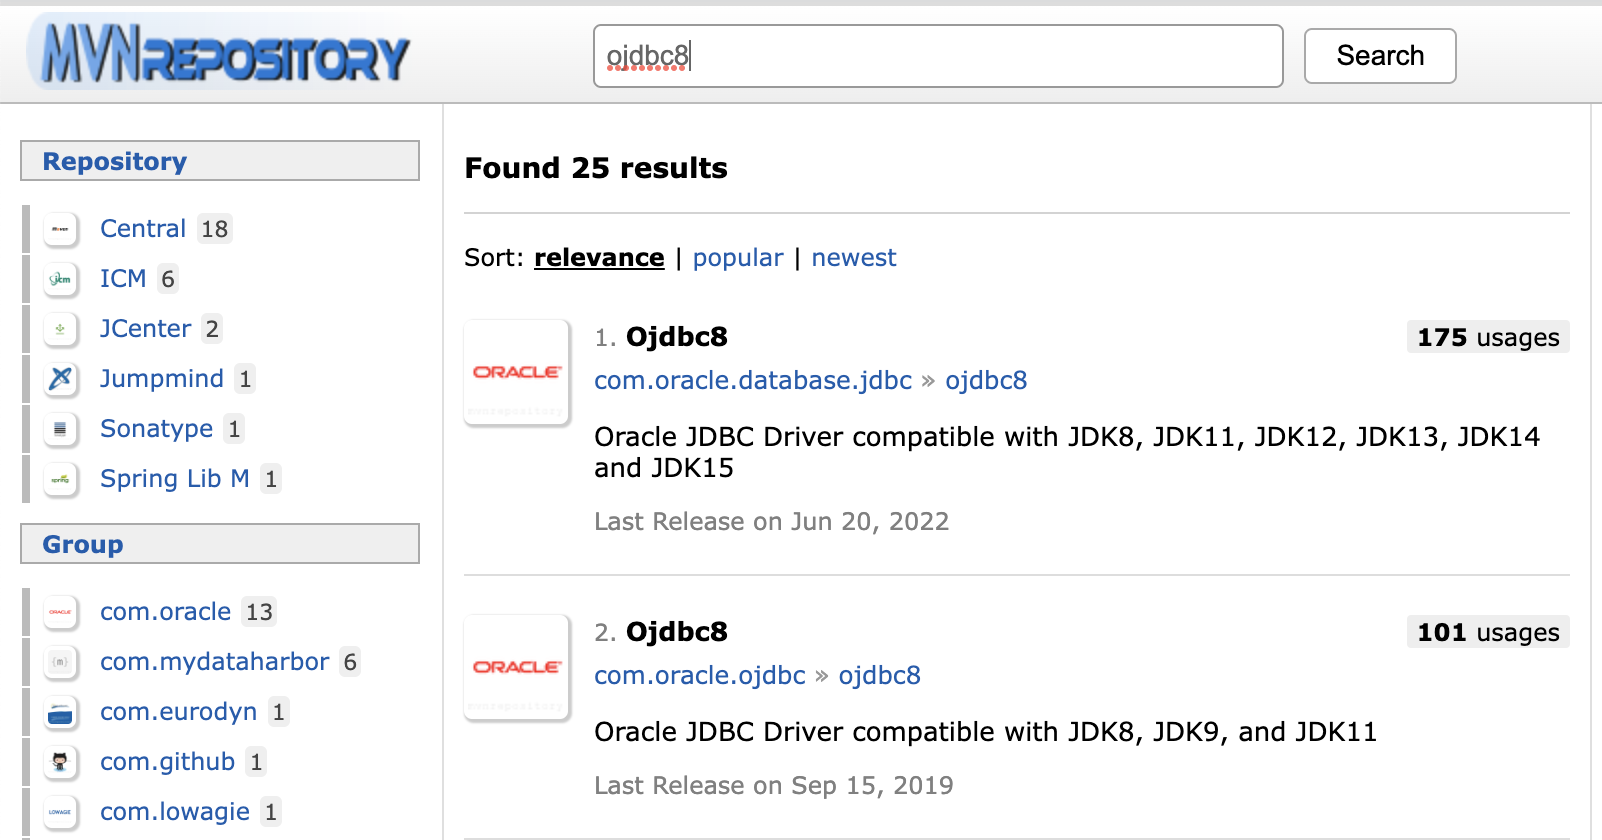Open the Spring Lib M link
This screenshot has width=1602, height=840.
[x=175, y=479]
